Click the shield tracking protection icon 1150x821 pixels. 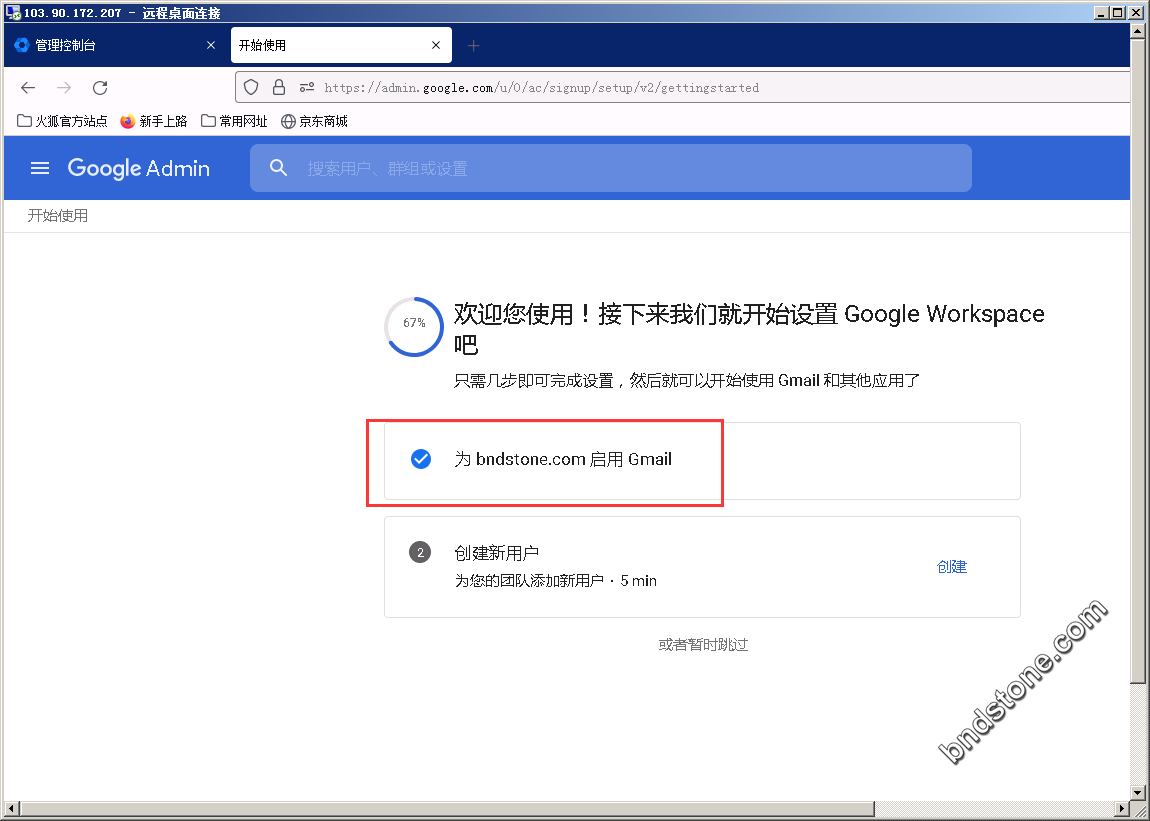pos(251,87)
